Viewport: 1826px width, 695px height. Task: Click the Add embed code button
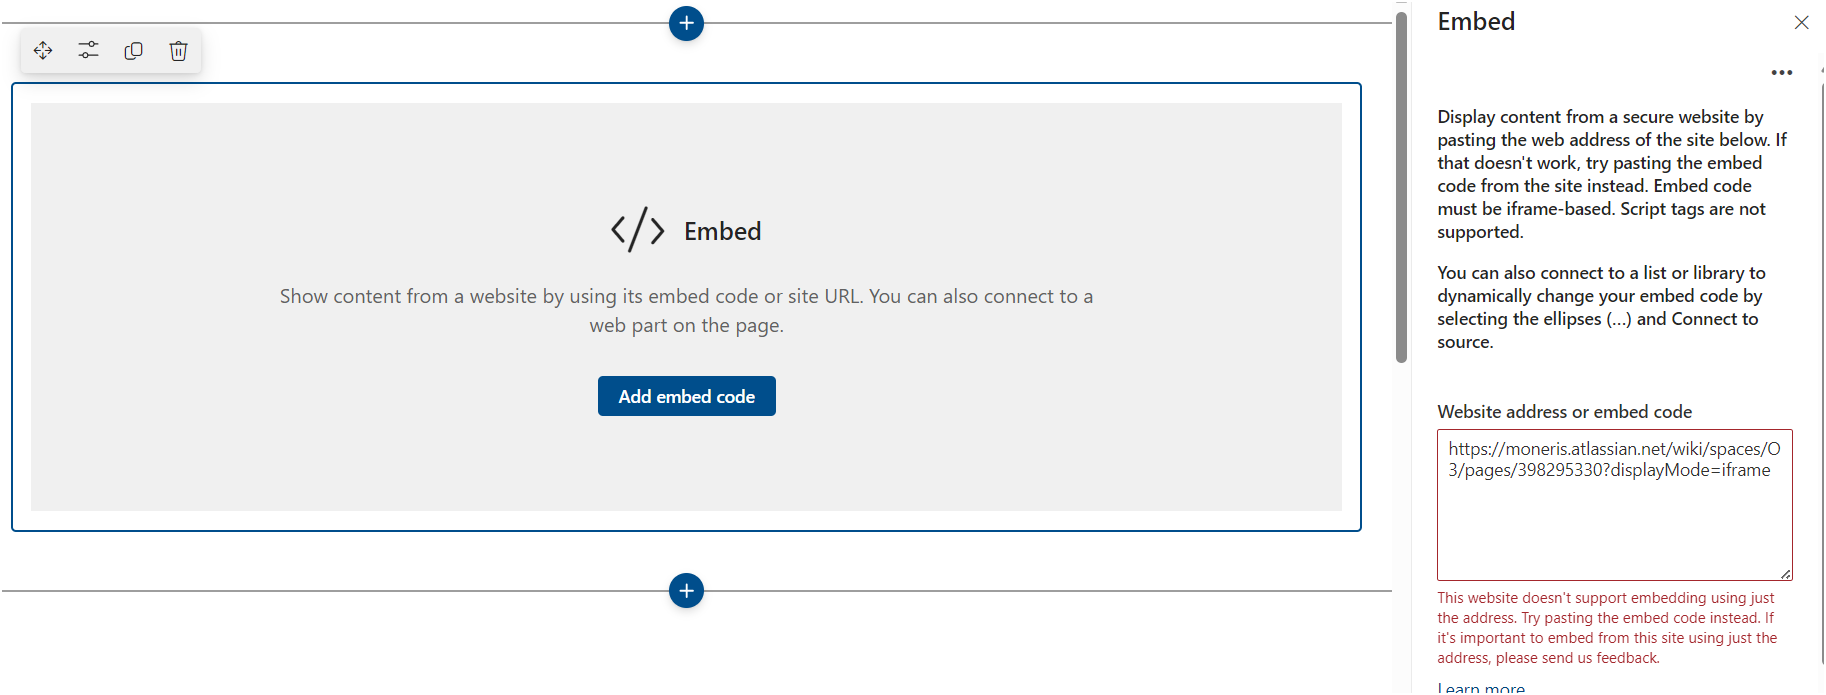pyautogui.click(x=686, y=396)
